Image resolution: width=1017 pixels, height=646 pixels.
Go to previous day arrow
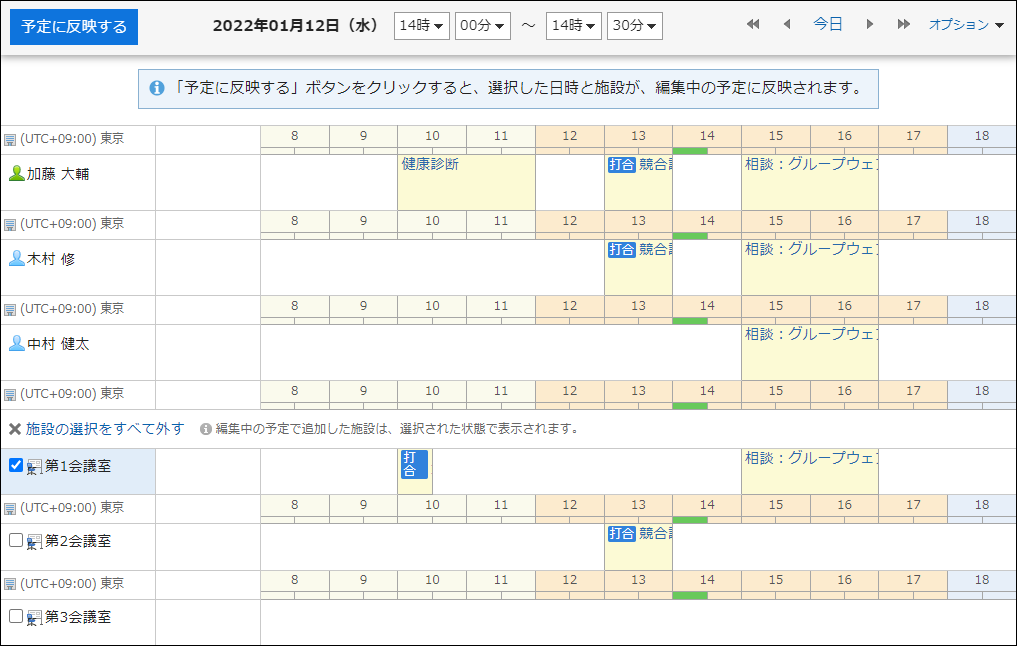(x=787, y=24)
